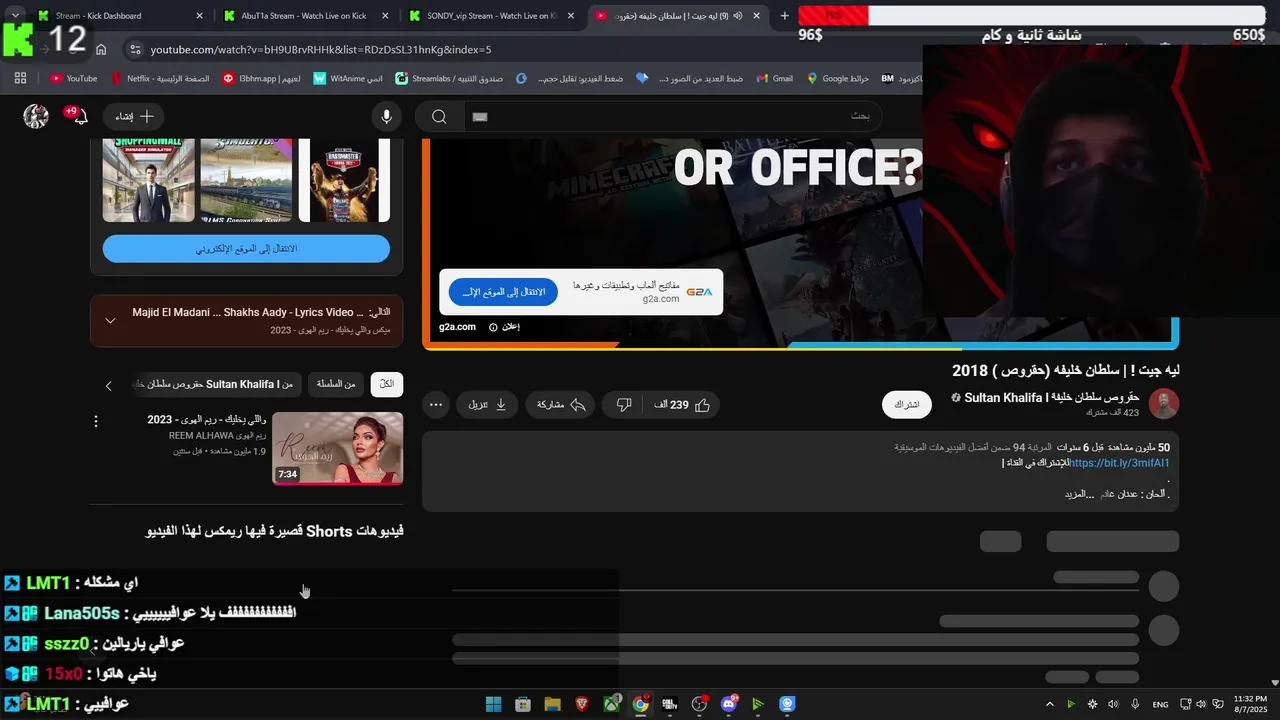Click the تنزيل download button
Viewport: 1280px width, 720px height.
tap(488, 405)
